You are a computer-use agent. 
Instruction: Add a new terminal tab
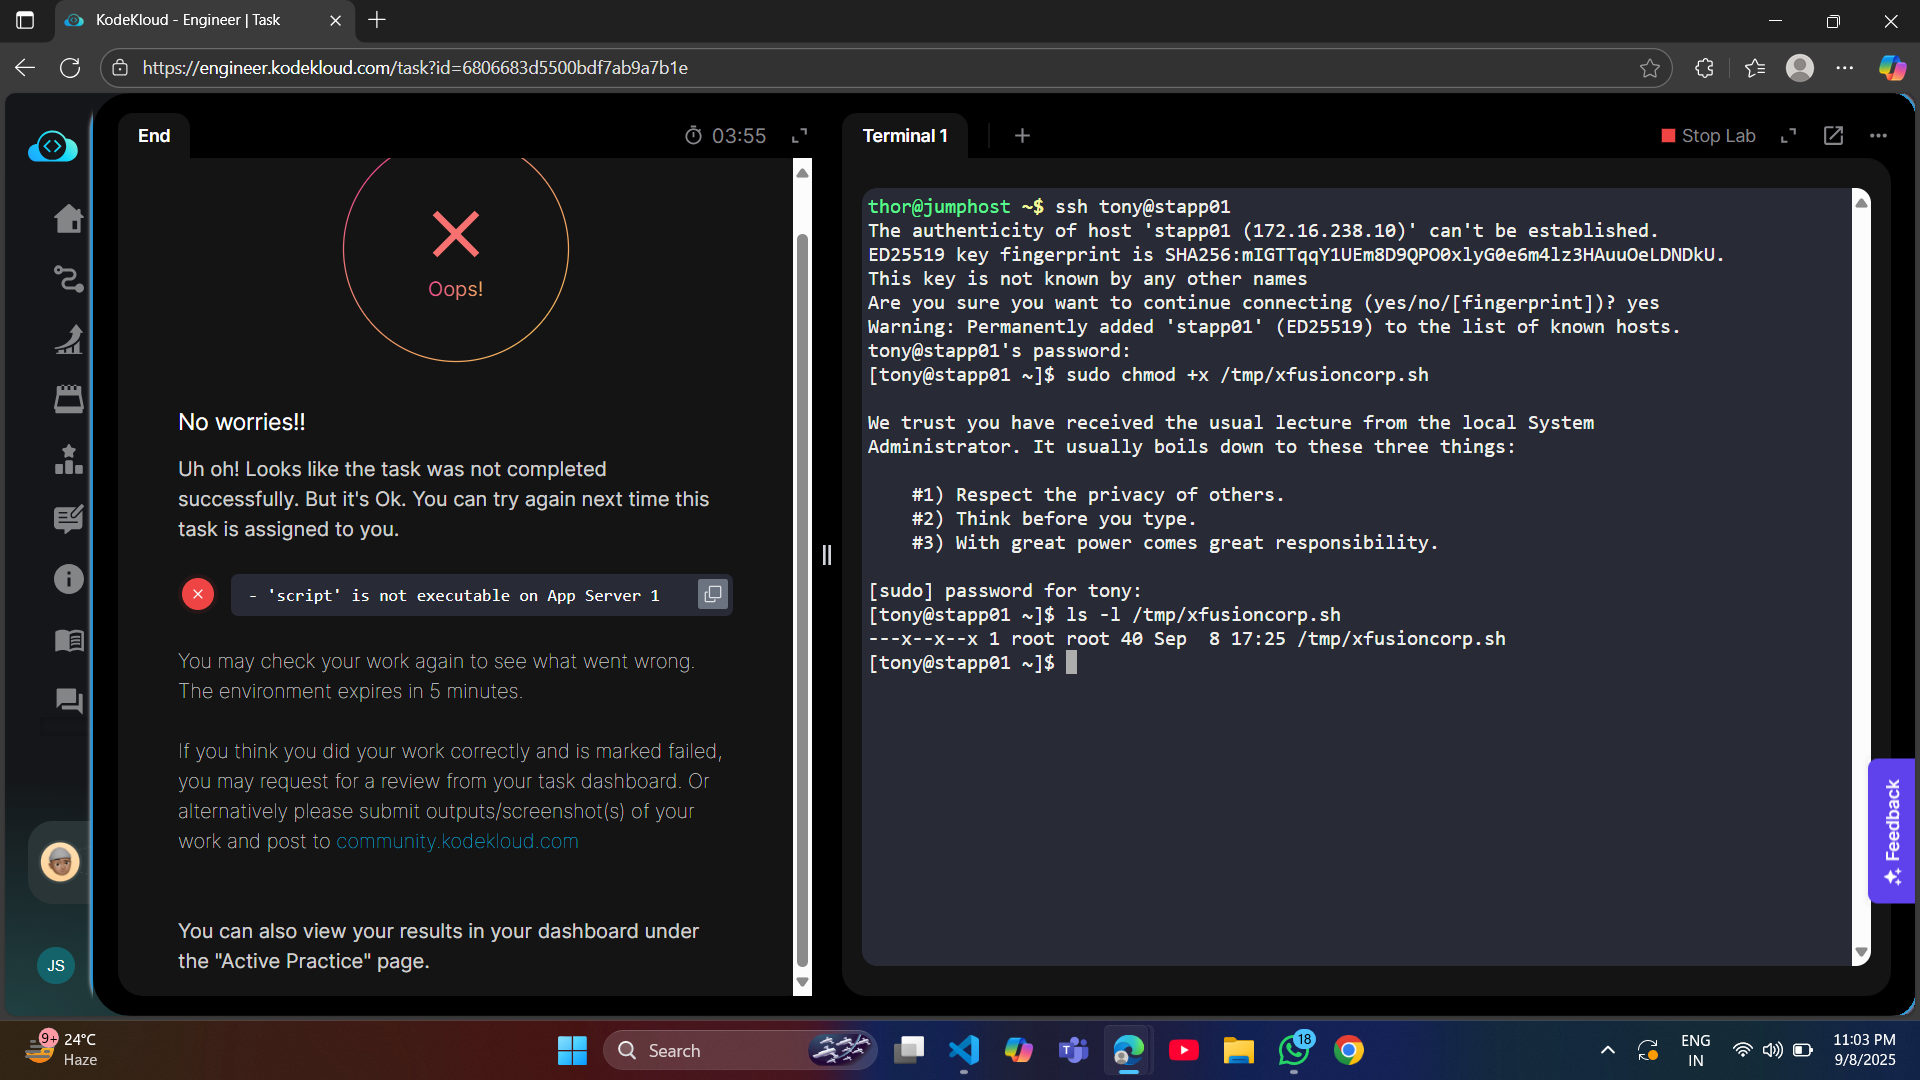(1022, 136)
